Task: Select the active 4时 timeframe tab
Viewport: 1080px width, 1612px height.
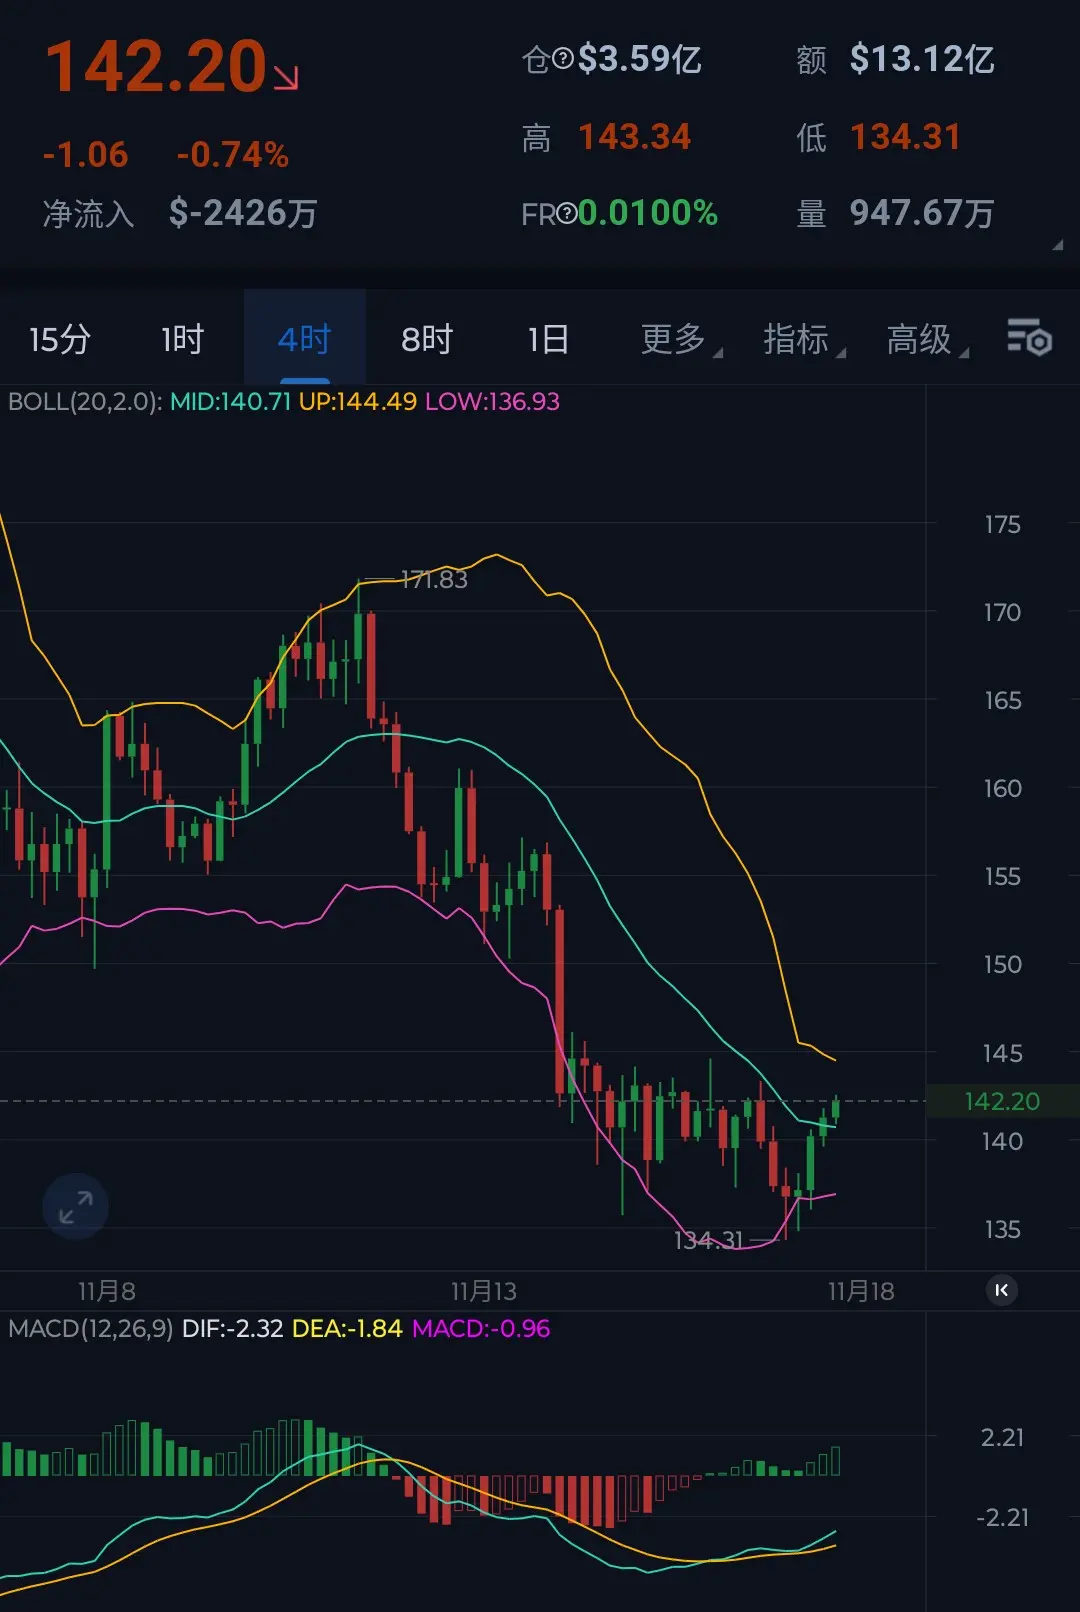Action: point(304,339)
